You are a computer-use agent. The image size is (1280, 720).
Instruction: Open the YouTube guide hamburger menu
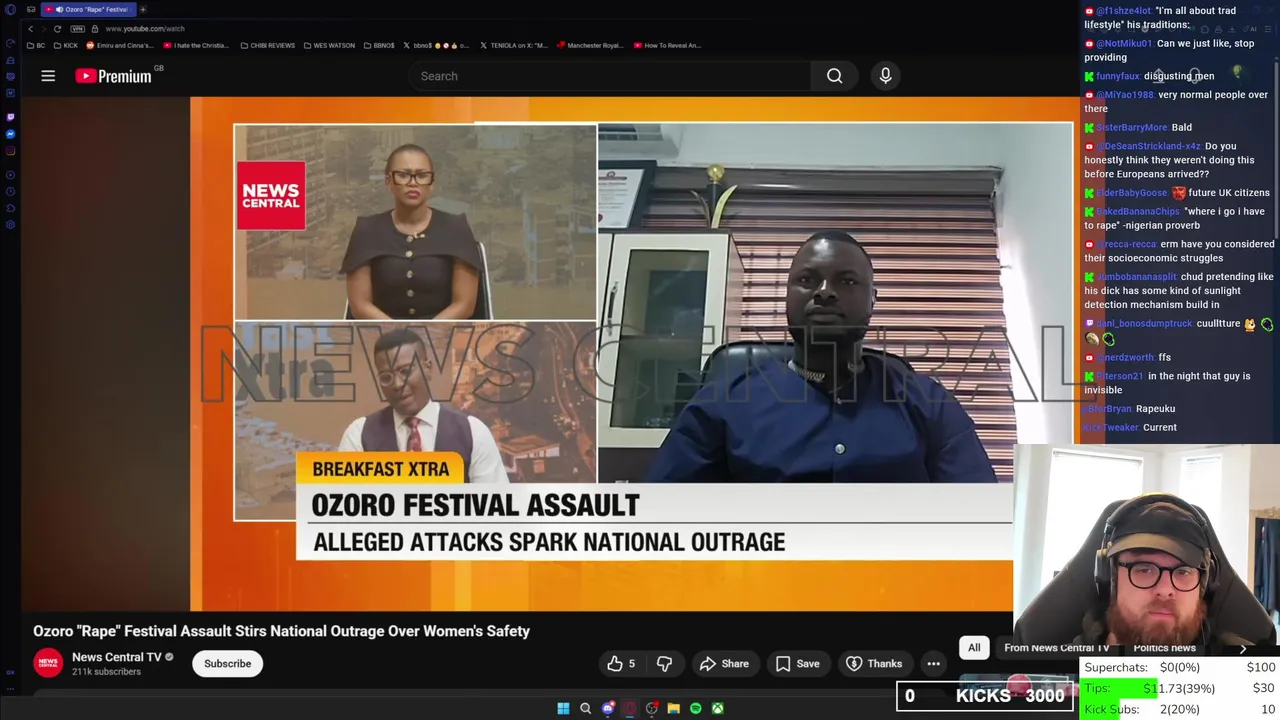tap(48, 76)
